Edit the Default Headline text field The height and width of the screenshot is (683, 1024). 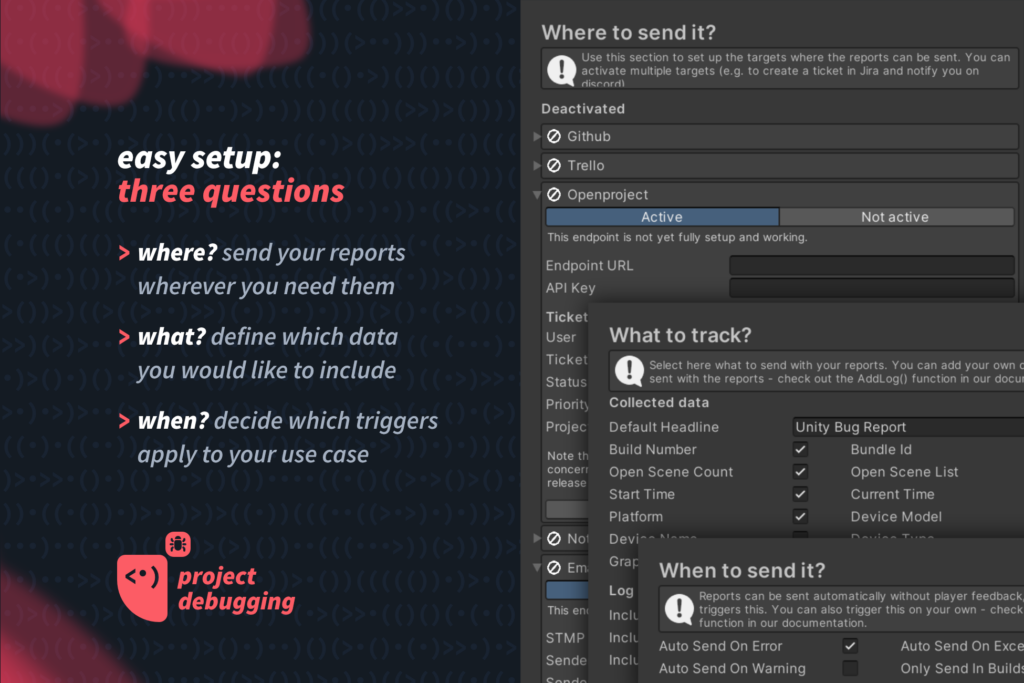(x=907, y=427)
